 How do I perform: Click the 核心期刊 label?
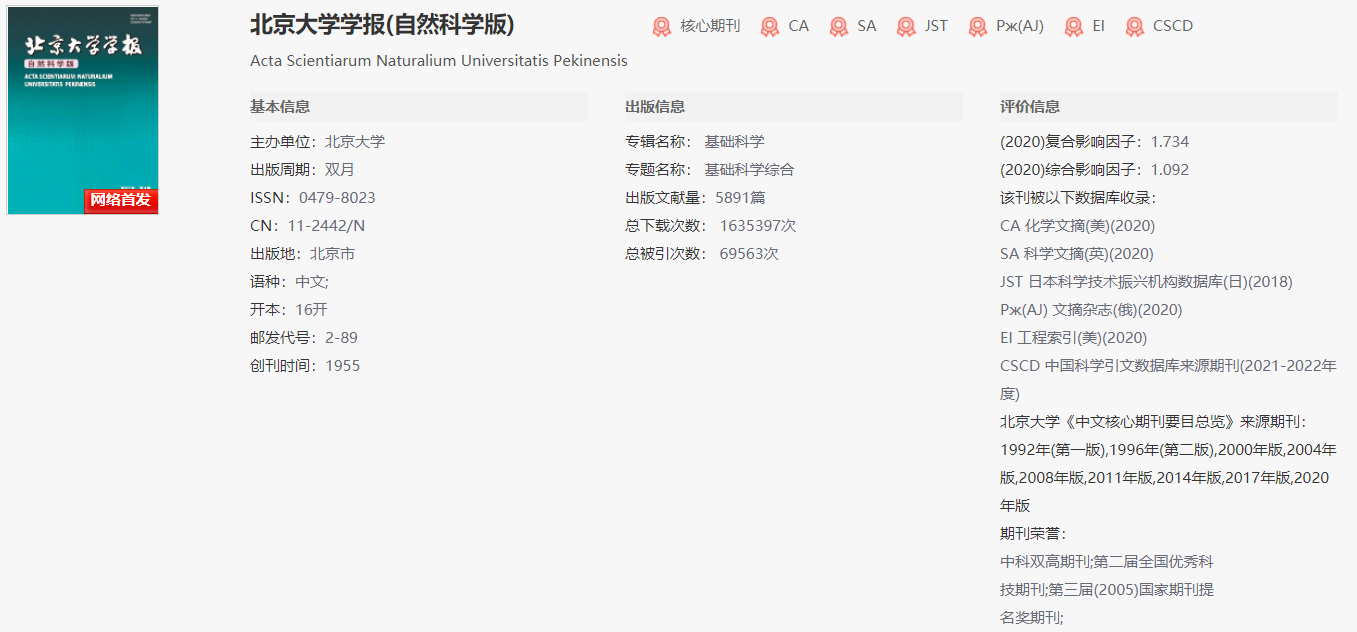(710, 26)
